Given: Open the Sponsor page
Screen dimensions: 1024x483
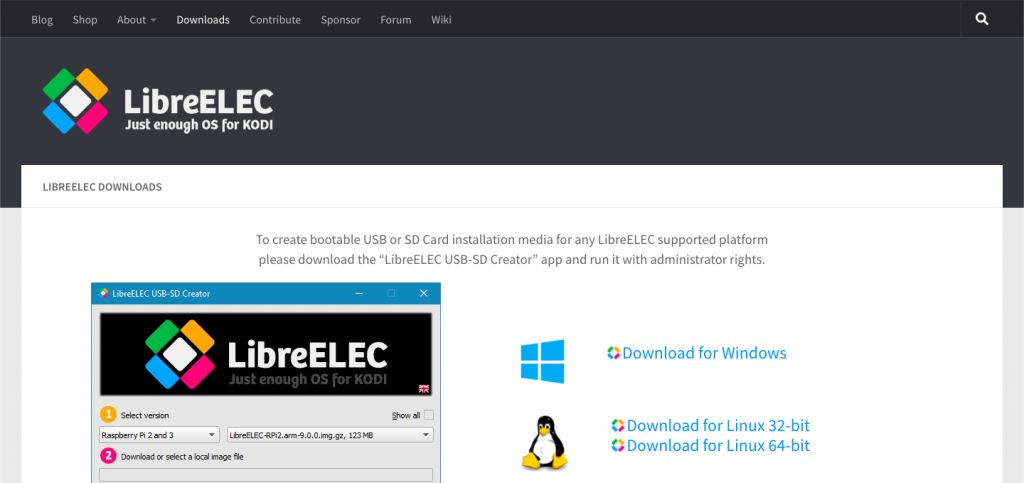Looking at the screenshot, I should (340, 20).
